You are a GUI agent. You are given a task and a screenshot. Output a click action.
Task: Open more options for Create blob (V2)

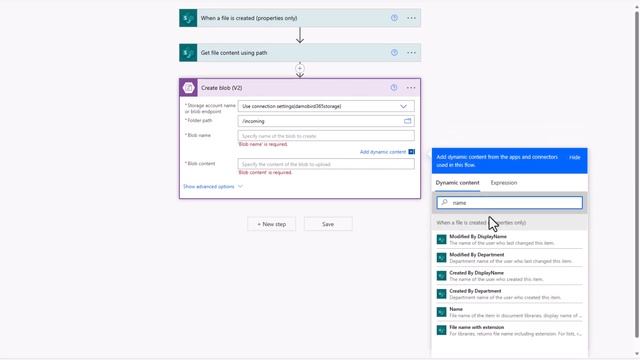pyautogui.click(x=411, y=88)
